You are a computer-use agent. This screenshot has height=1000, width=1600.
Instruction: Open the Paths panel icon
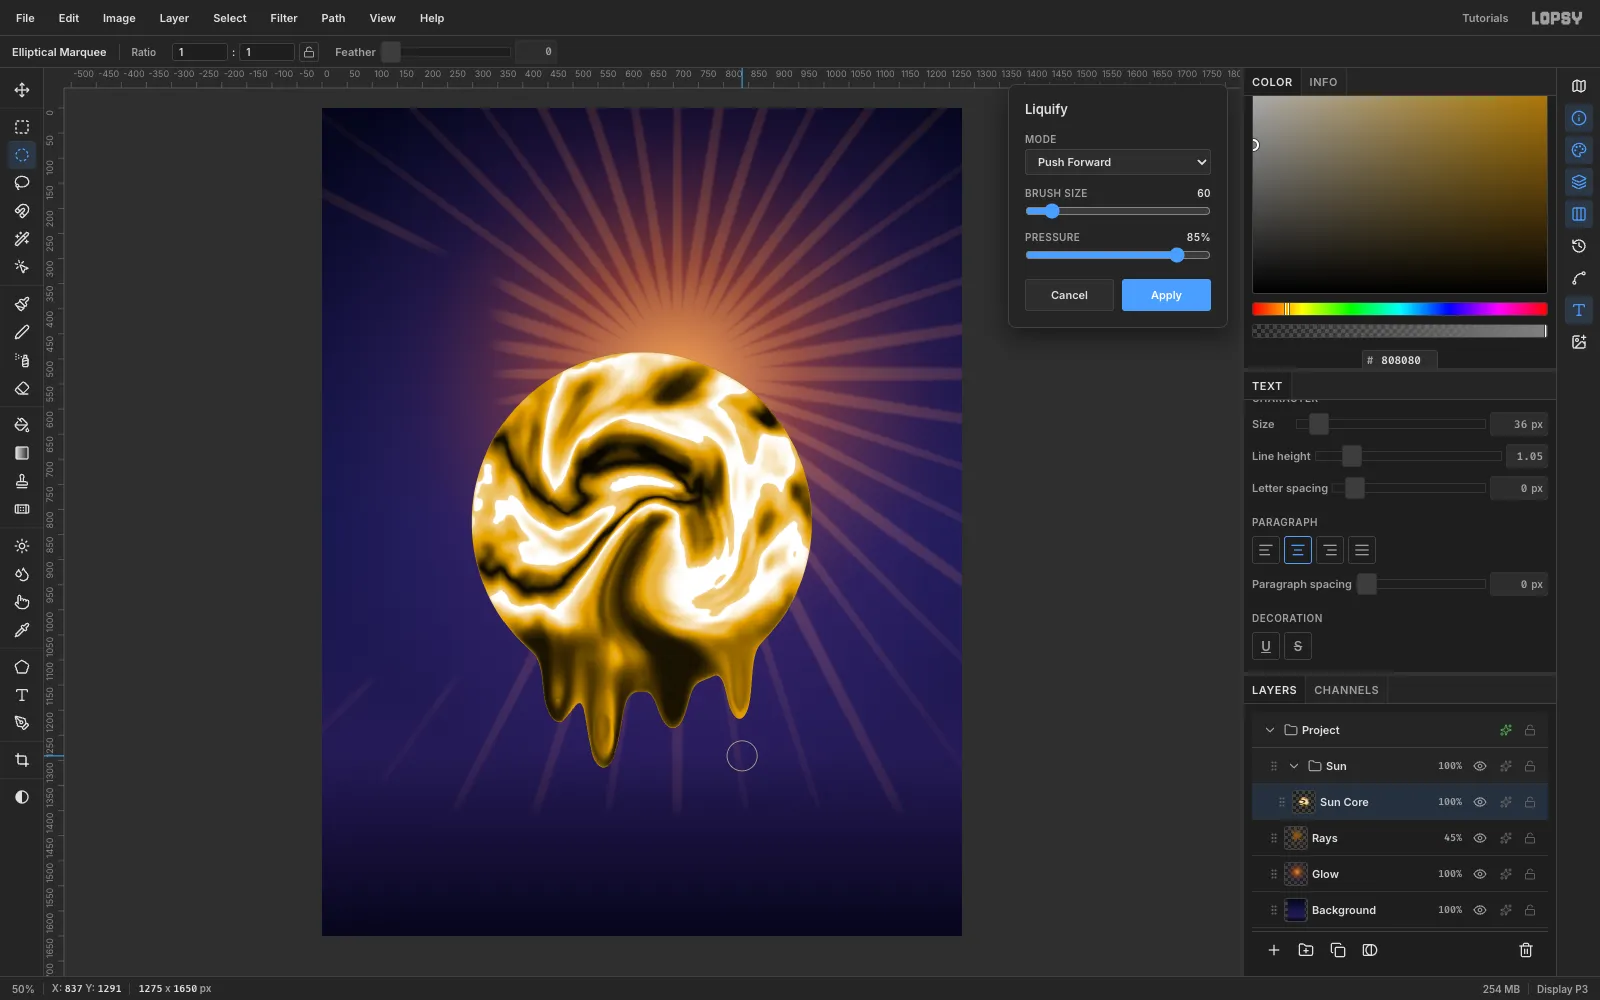pos(1579,278)
